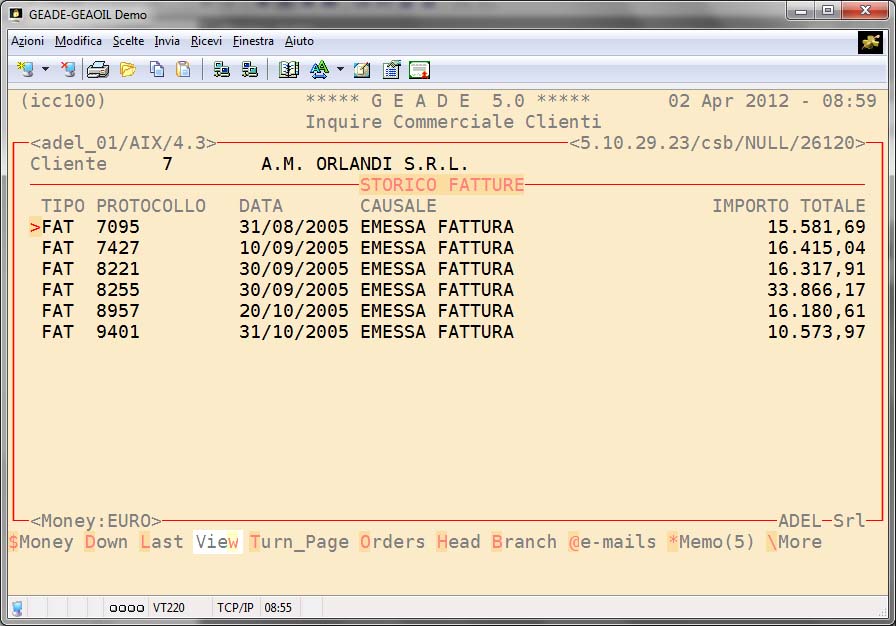Open the Azioni menu
The height and width of the screenshot is (626, 896).
coord(27,41)
